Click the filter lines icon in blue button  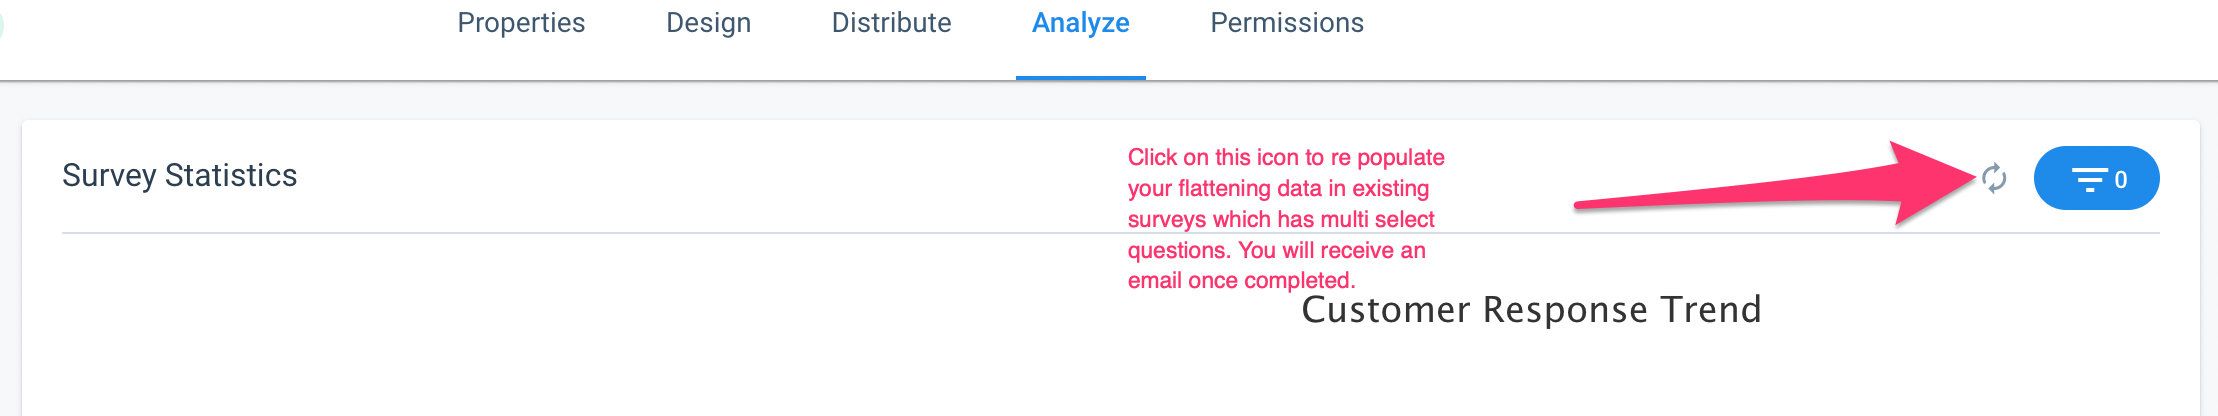(x=2089, y=179)
